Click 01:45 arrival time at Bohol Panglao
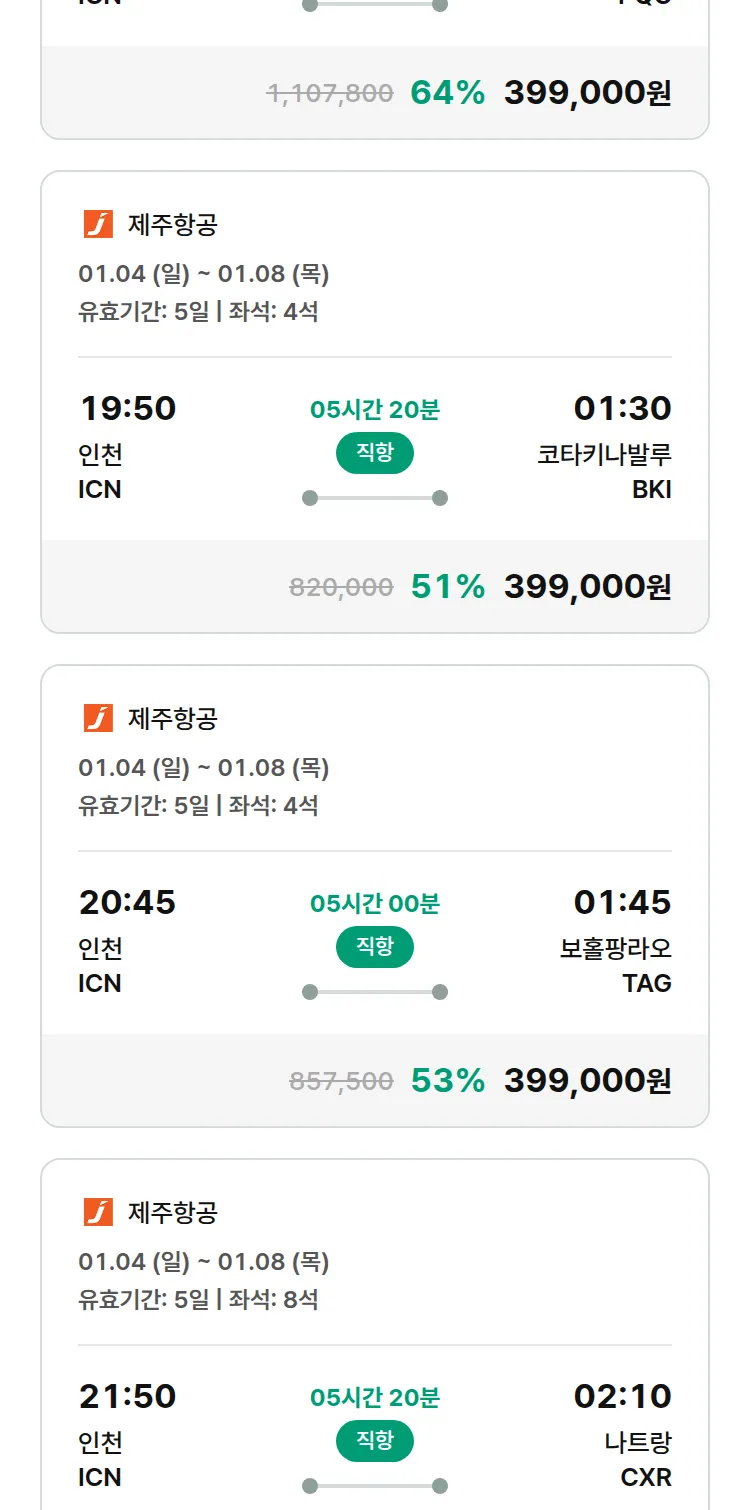 (x=622, y=902)
